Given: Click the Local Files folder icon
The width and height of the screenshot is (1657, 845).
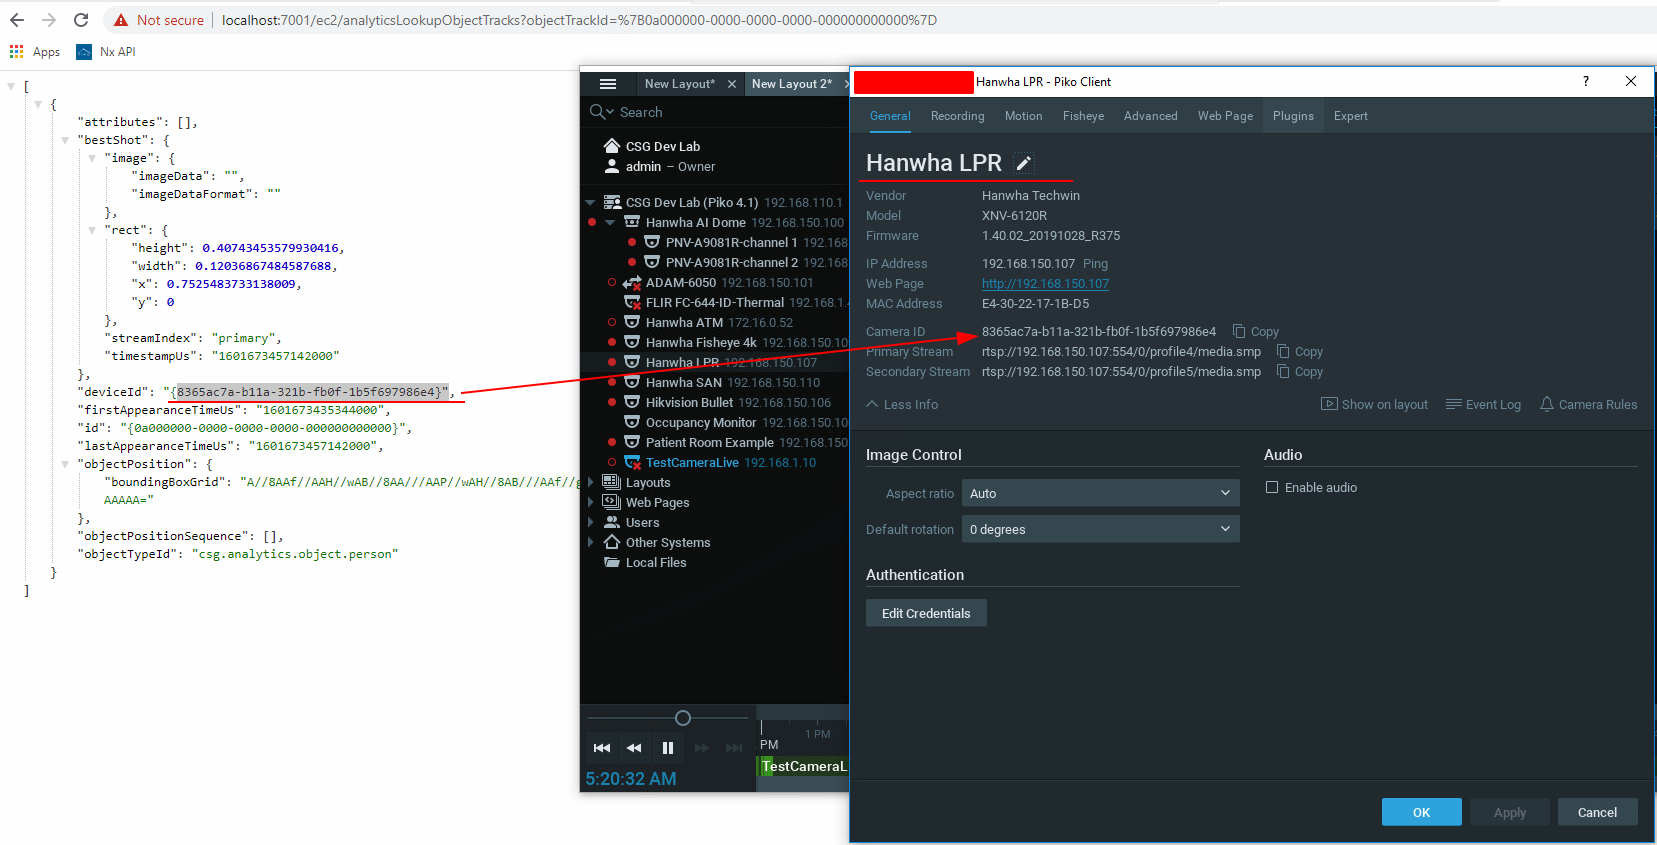Looking at the screenshot, I should coord(612,562).
